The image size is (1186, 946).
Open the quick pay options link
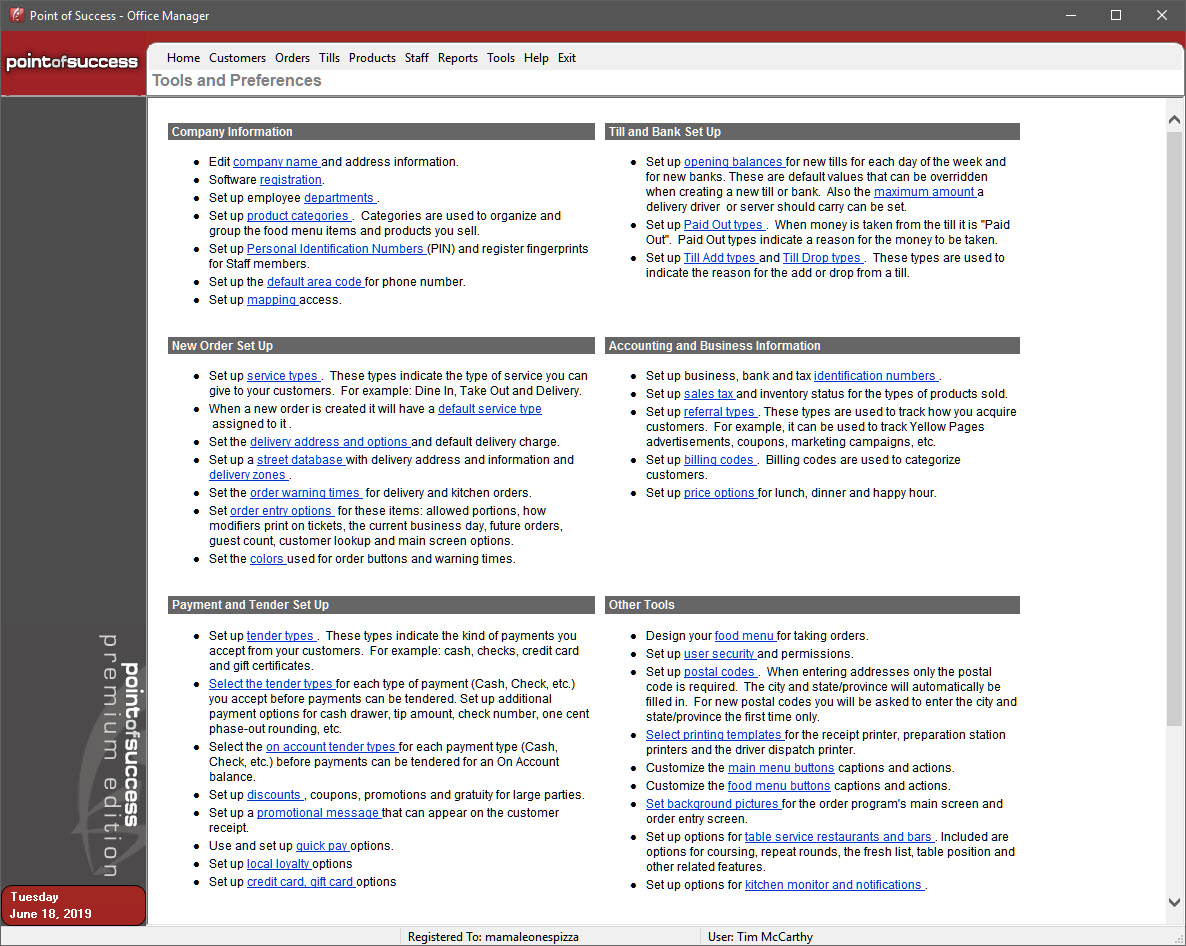(x=321, y=846)
